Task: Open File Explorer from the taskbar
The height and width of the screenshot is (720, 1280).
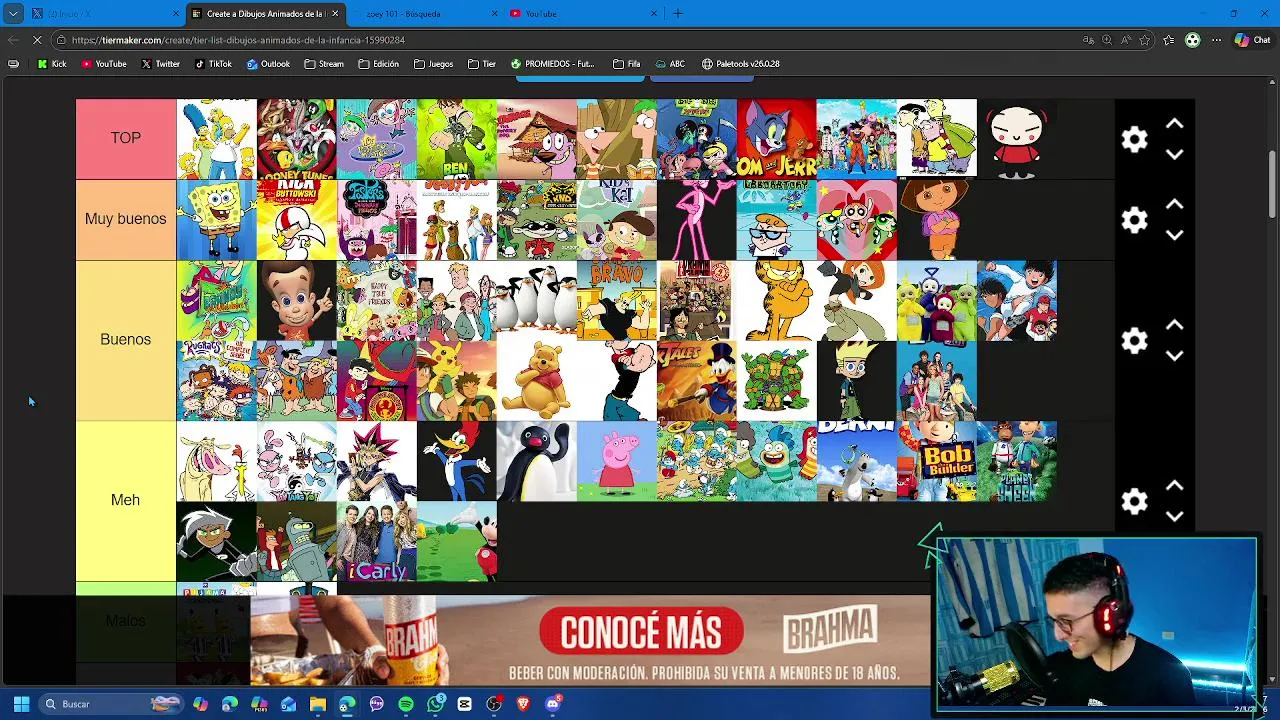Action: (x=318, y=704)
